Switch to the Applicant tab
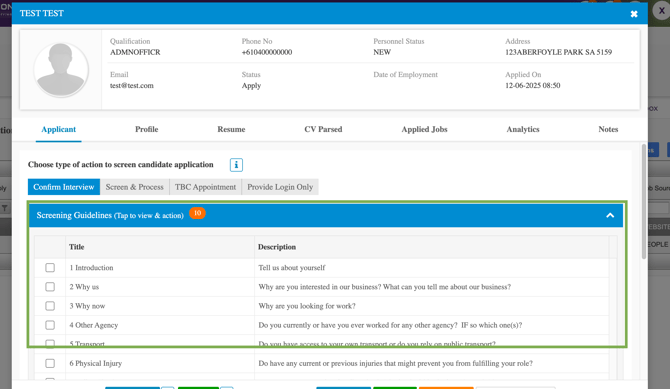The height and width of the screenshot is (389, 670). pyautogui.click(x=59, y=130)
